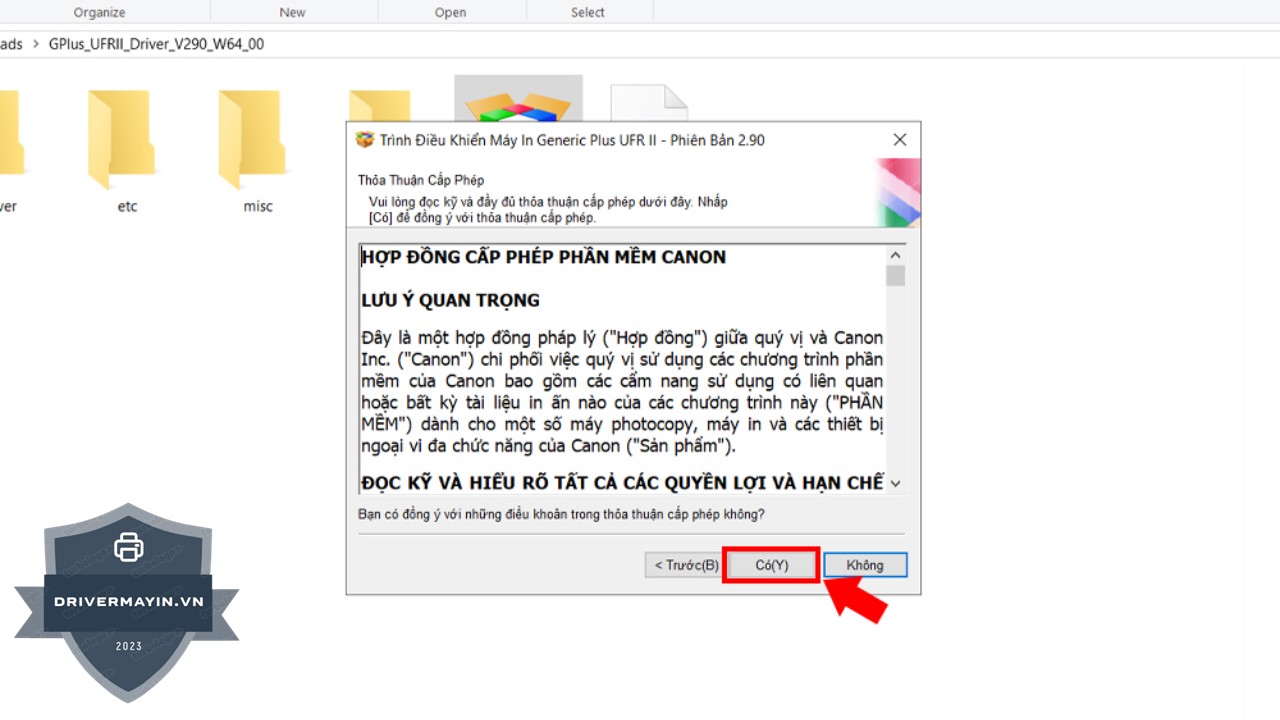Click Có(Y) to accept the license agreement
This screenshot has width=1280, height=720.
pyautogui.click(x=771, y=565)
